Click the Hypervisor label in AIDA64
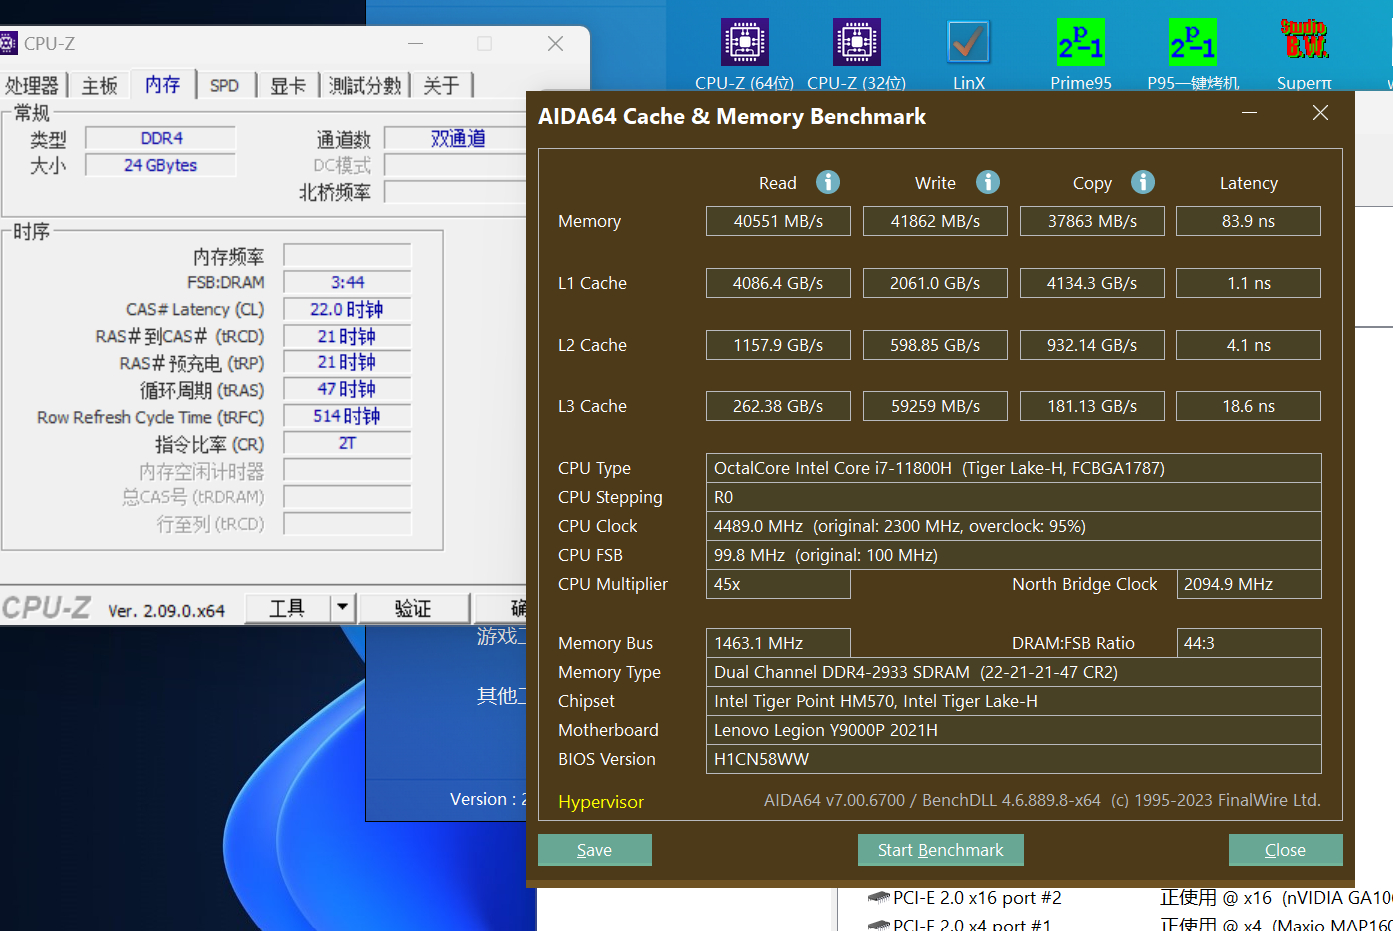Viewport: 1393px width, 931px height. click(x=601, y=802)
